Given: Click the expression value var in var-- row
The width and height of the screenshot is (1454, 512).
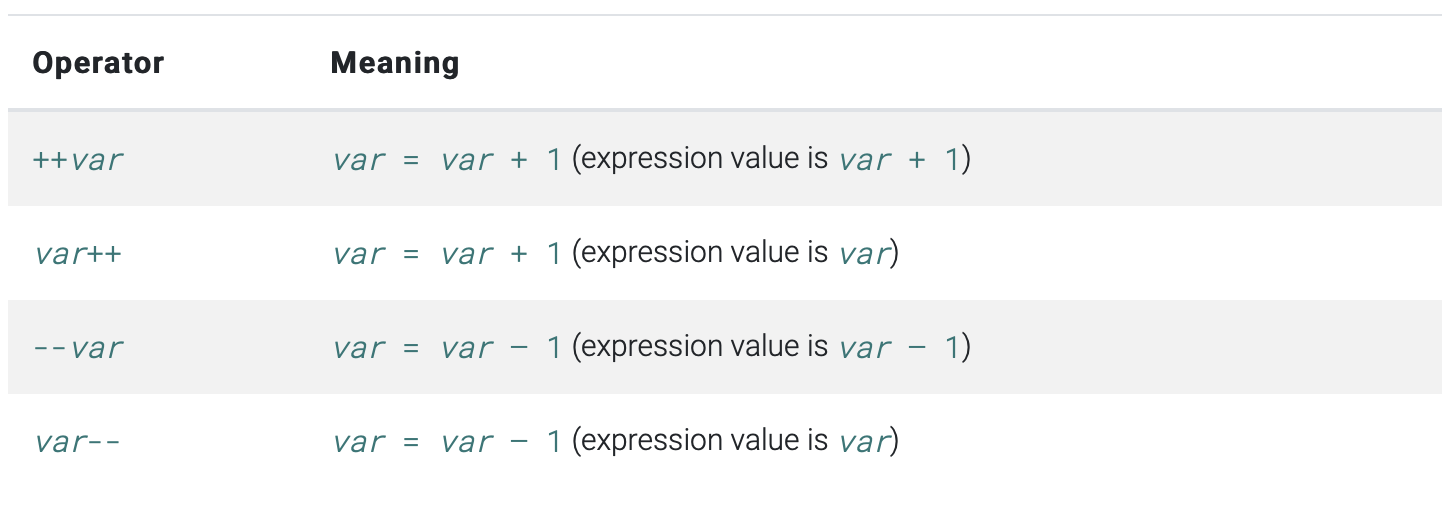Looking at the screenshot, I should [x=864, y=441].
